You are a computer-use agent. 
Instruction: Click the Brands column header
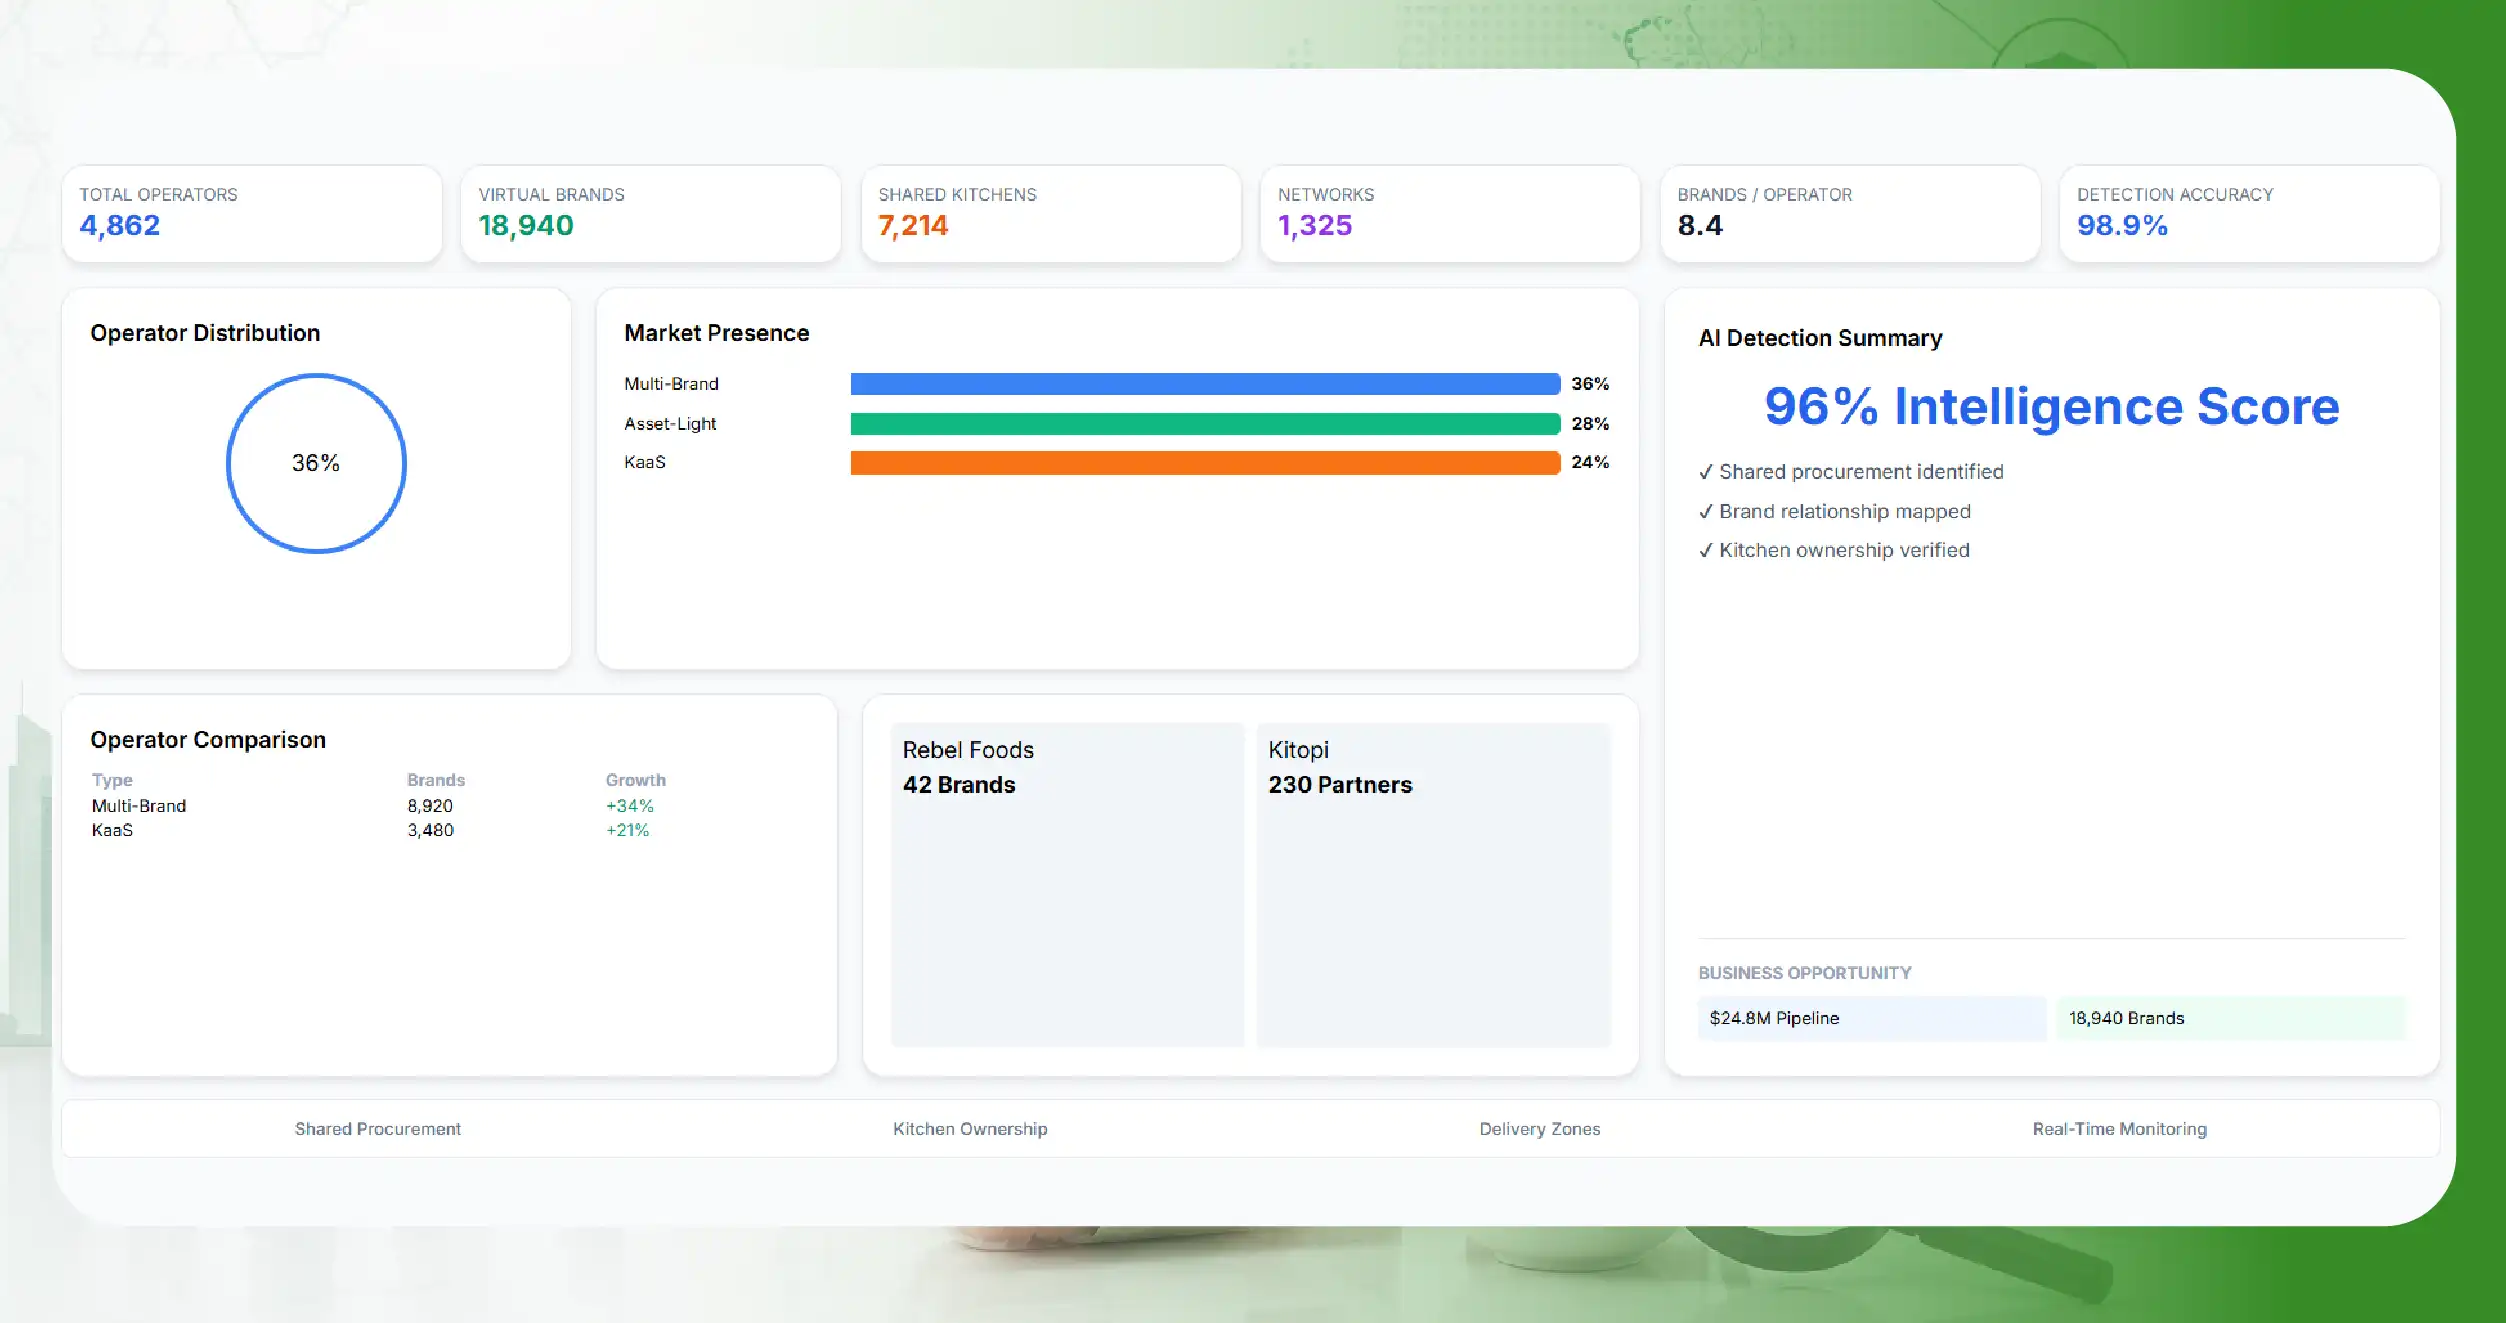click(x=436, y=780)
